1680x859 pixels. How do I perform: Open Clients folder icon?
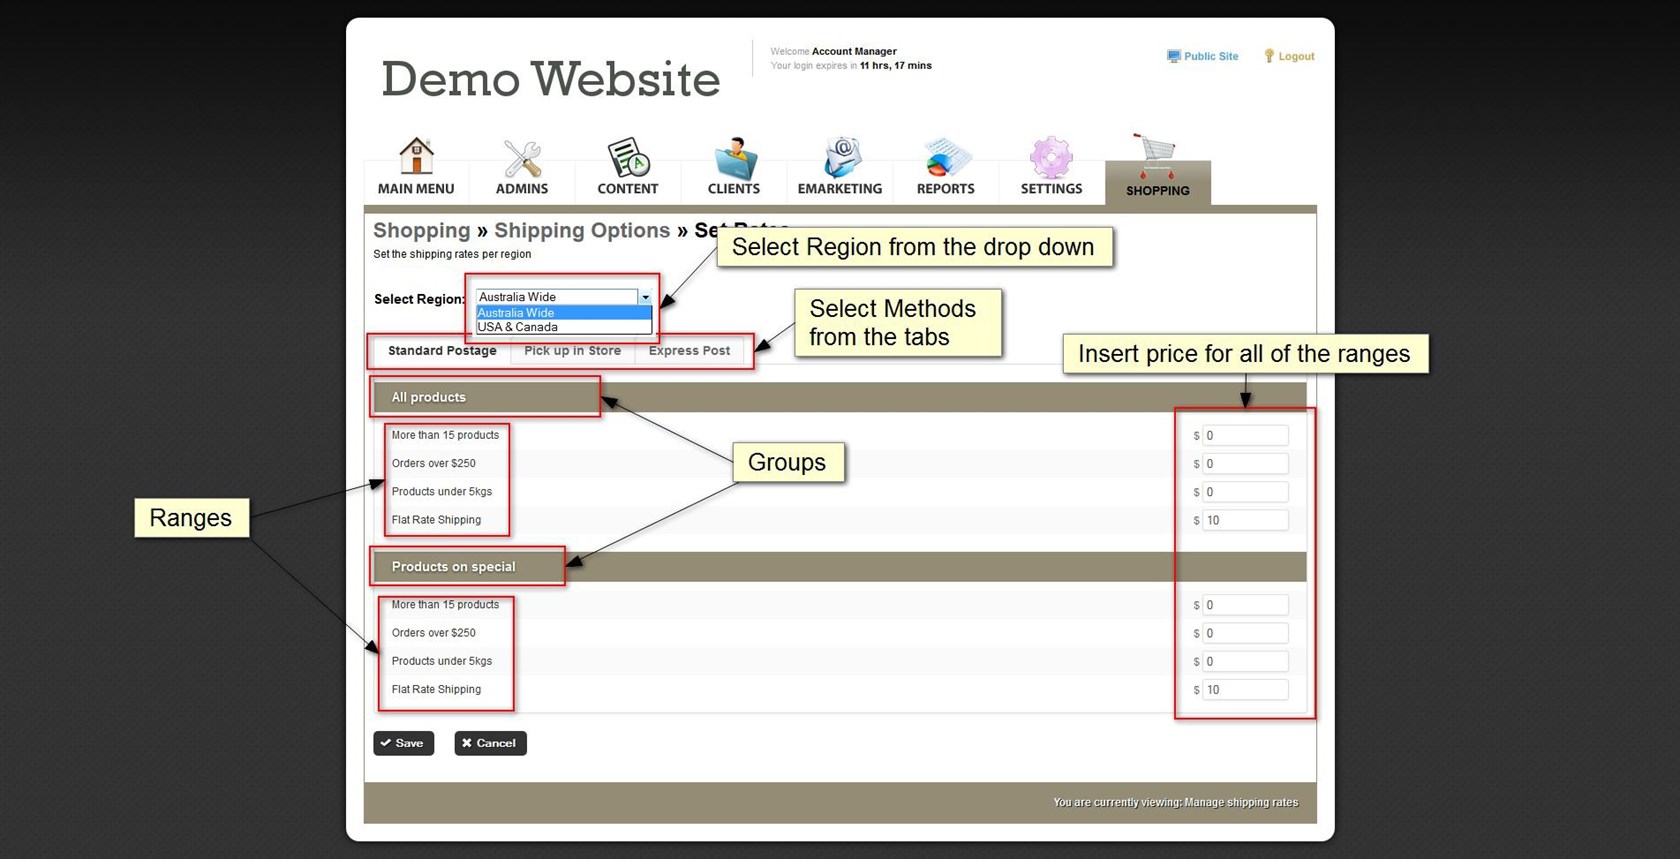[734, 158]
